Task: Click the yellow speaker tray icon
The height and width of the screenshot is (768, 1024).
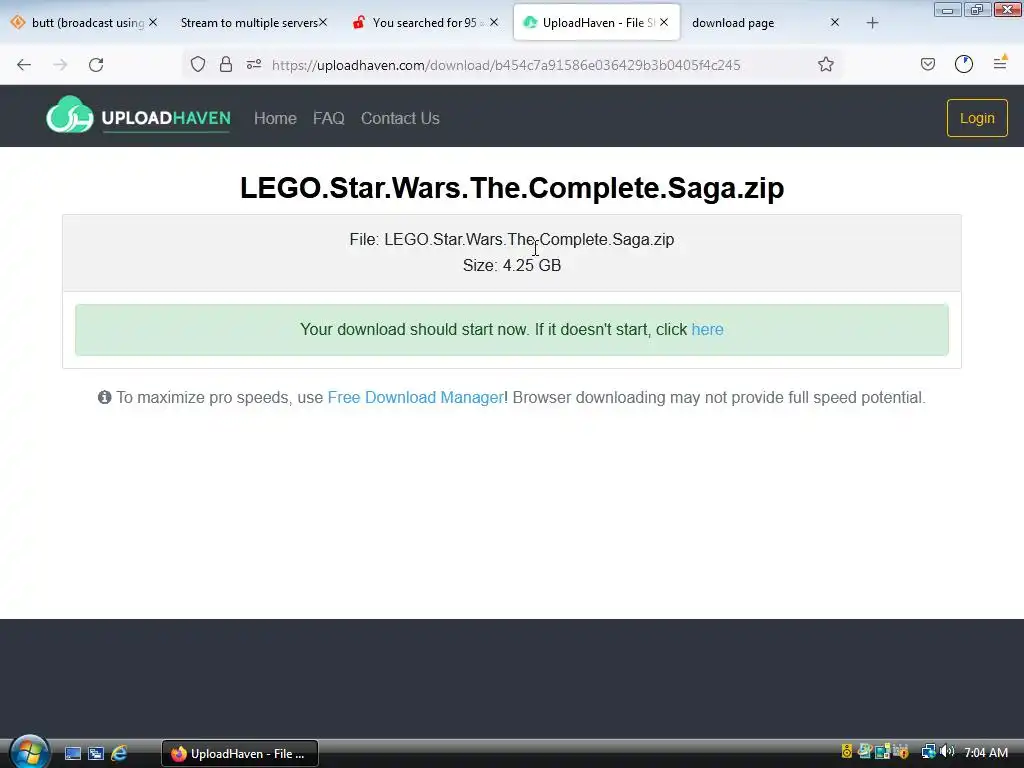Action: pos(847,752)
